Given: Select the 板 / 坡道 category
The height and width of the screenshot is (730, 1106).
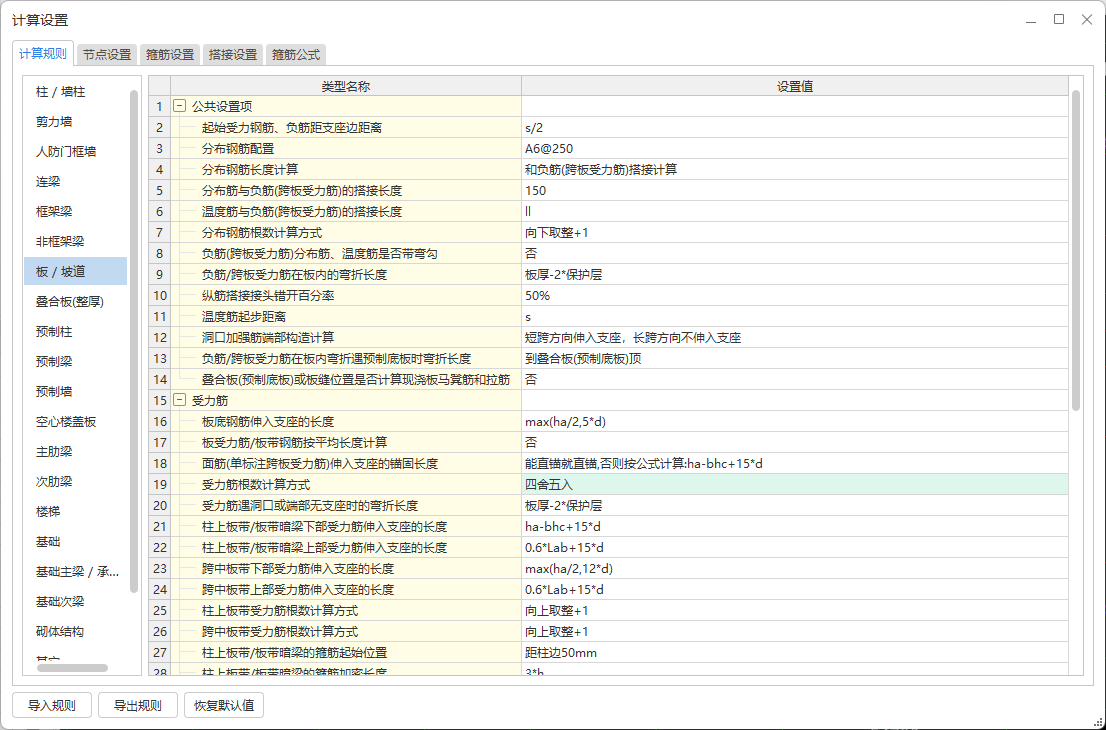Looking at the screenshot, I should pyautogui.click(x=75, y=272).
